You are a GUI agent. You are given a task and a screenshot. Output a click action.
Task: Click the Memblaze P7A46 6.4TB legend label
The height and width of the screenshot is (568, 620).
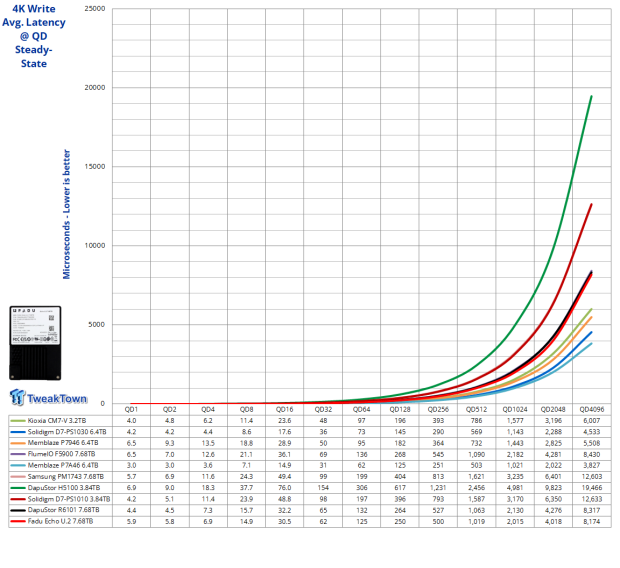pyautogui.click(x=63, y=466)
